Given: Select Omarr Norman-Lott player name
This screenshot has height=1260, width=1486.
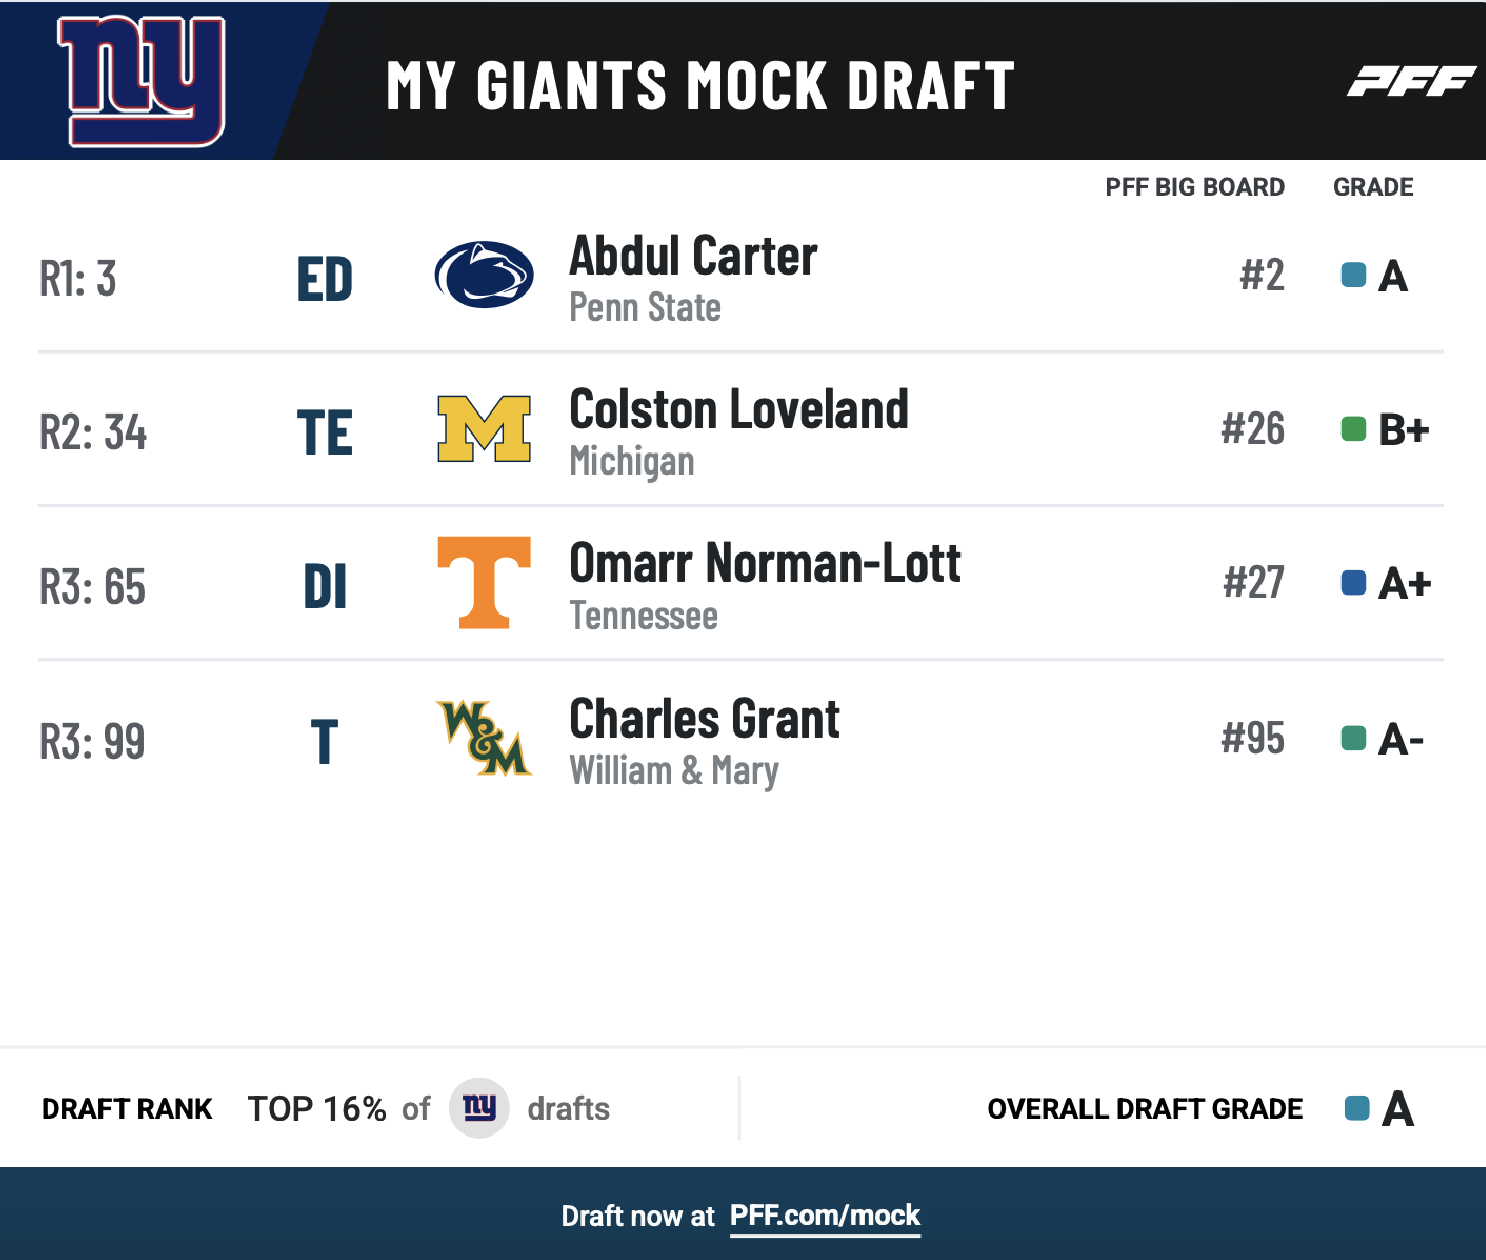Looking at the screenshot, I should point(765,563).
